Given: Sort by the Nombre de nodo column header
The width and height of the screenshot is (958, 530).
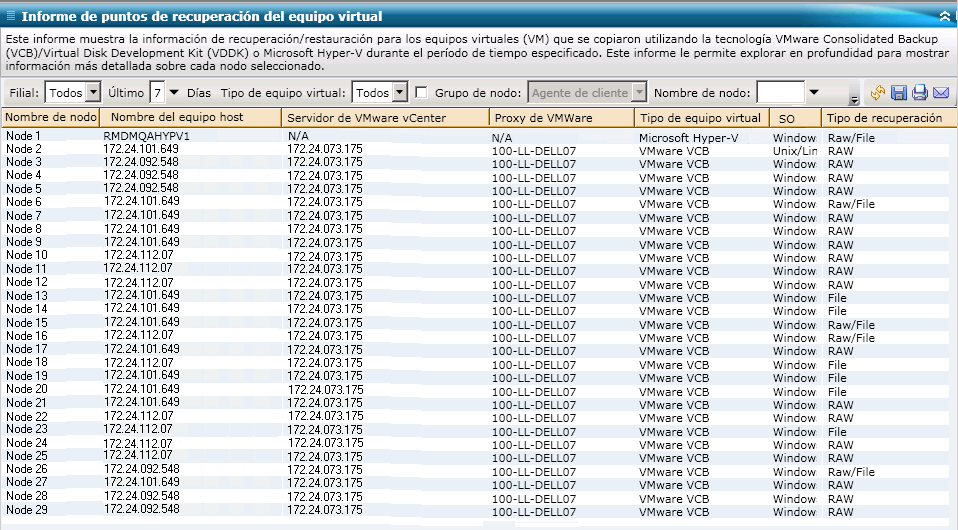Looking at the screenshot, I should [x=51, y=117].
